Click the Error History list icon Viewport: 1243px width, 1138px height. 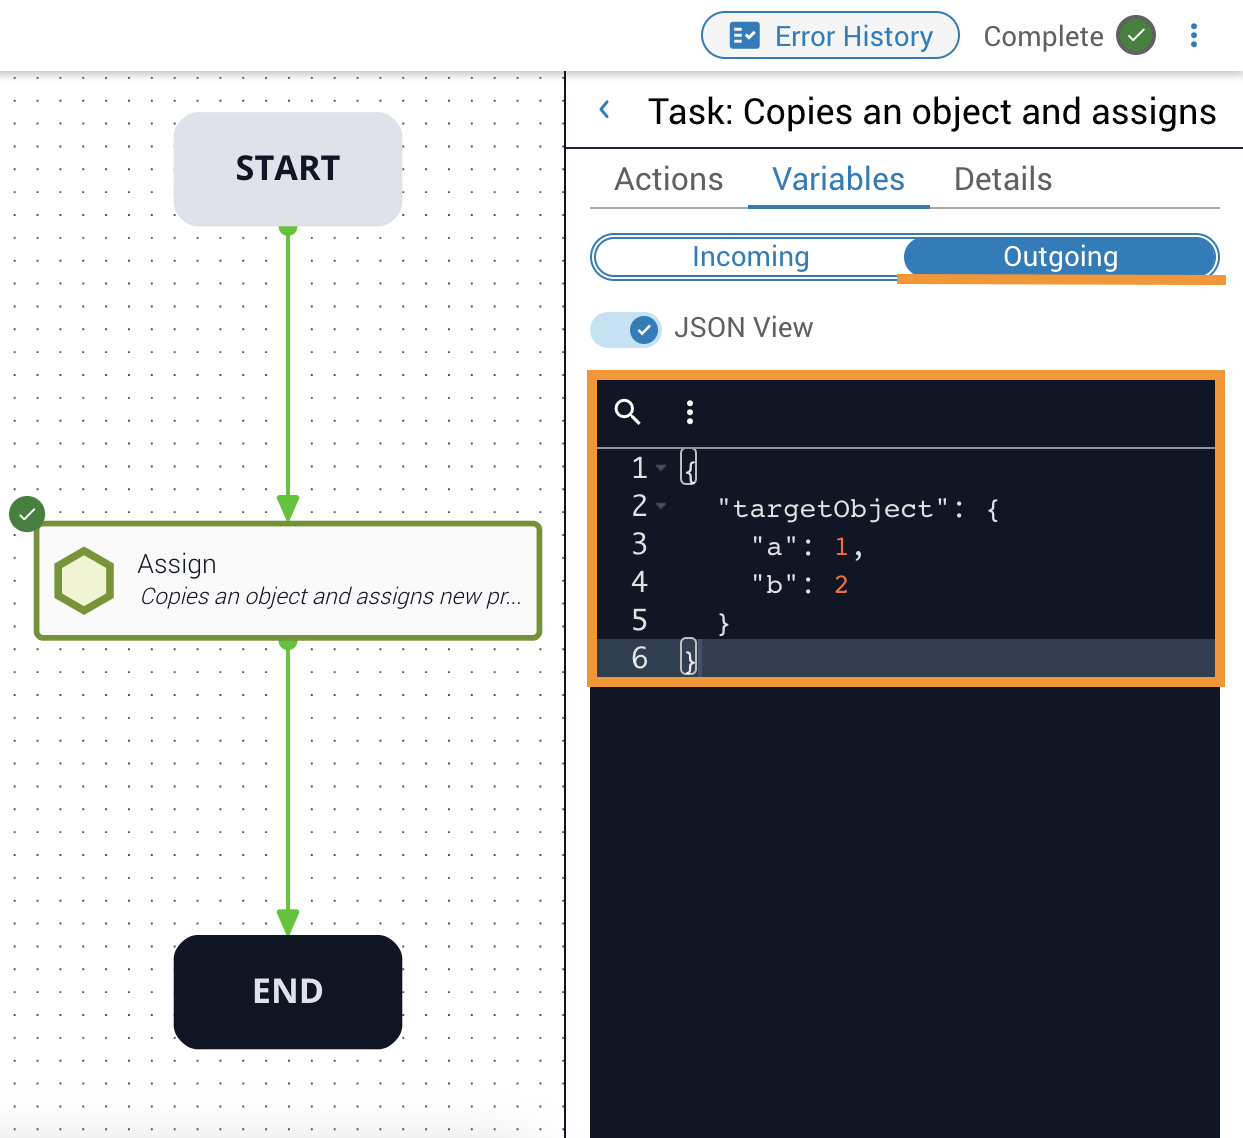point(744,36)
